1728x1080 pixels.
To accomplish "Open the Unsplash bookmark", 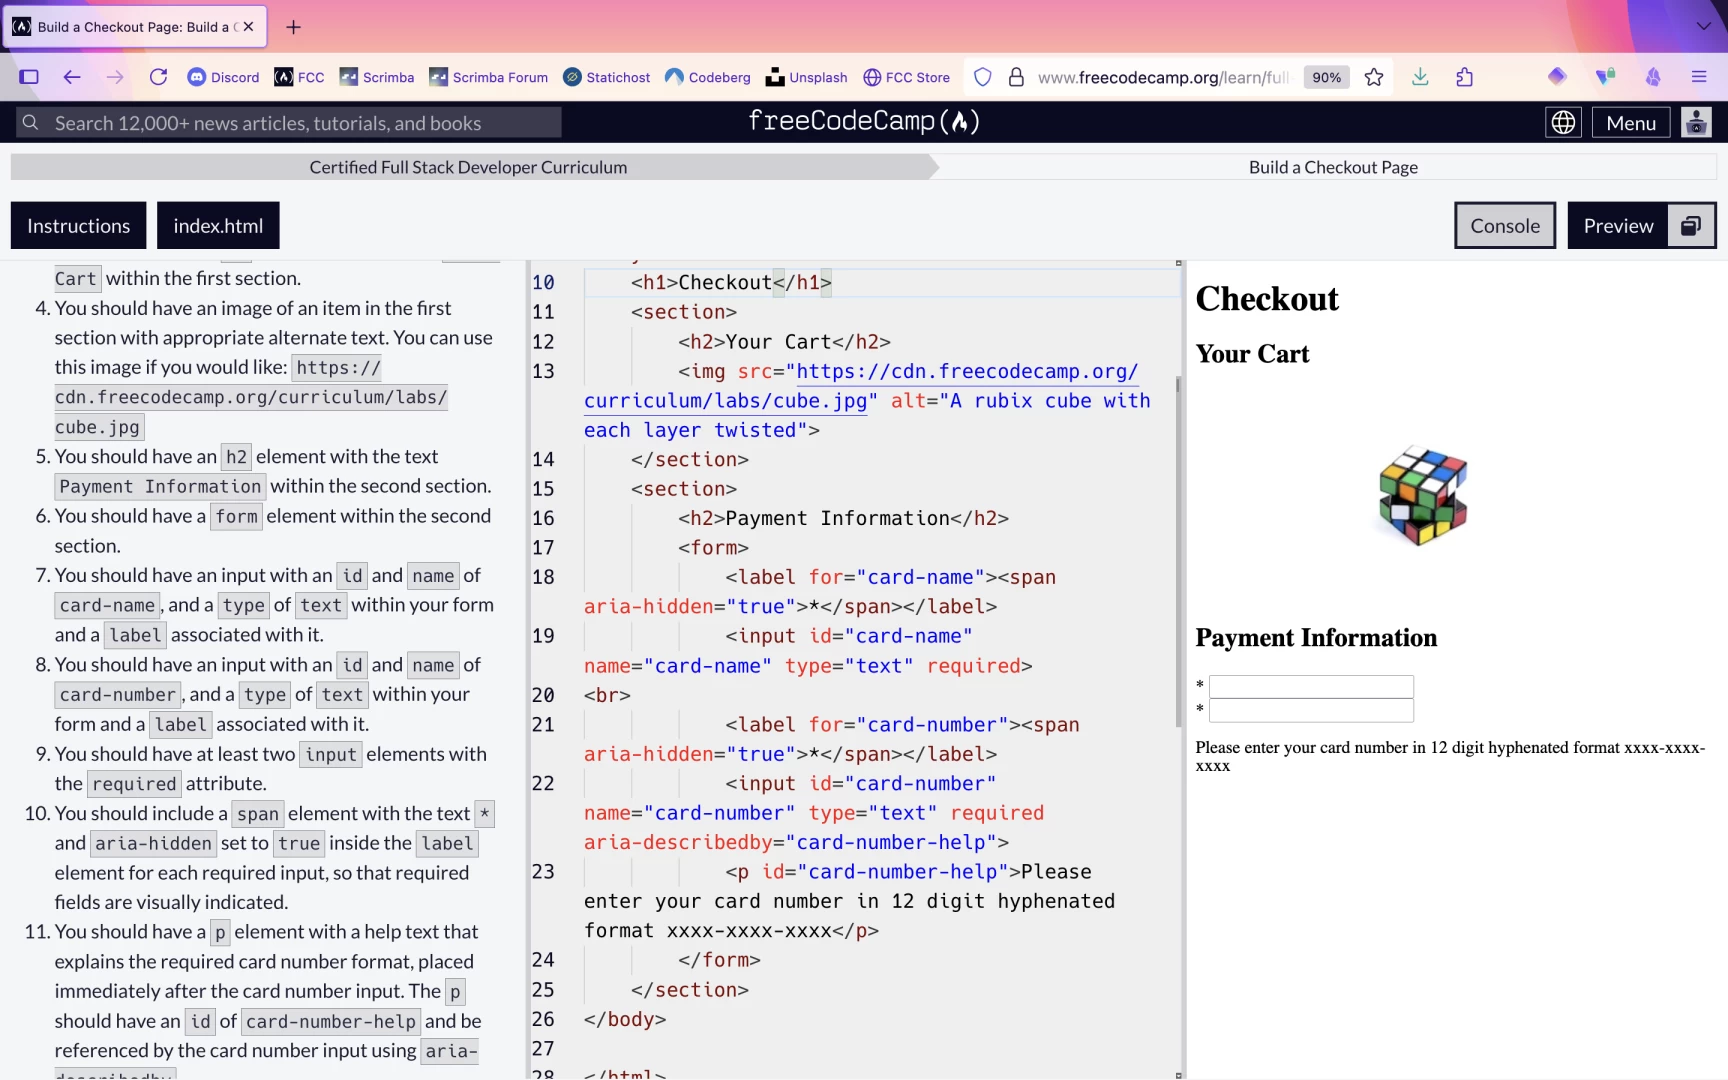I will [805, 77].
